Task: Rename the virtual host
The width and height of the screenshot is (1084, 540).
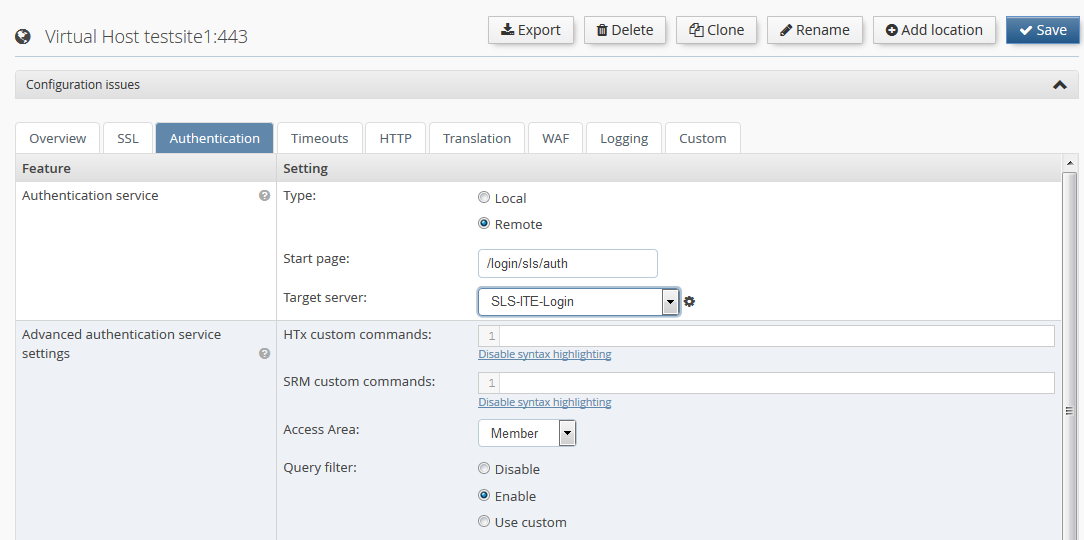Action: click(x=814, y=30)
